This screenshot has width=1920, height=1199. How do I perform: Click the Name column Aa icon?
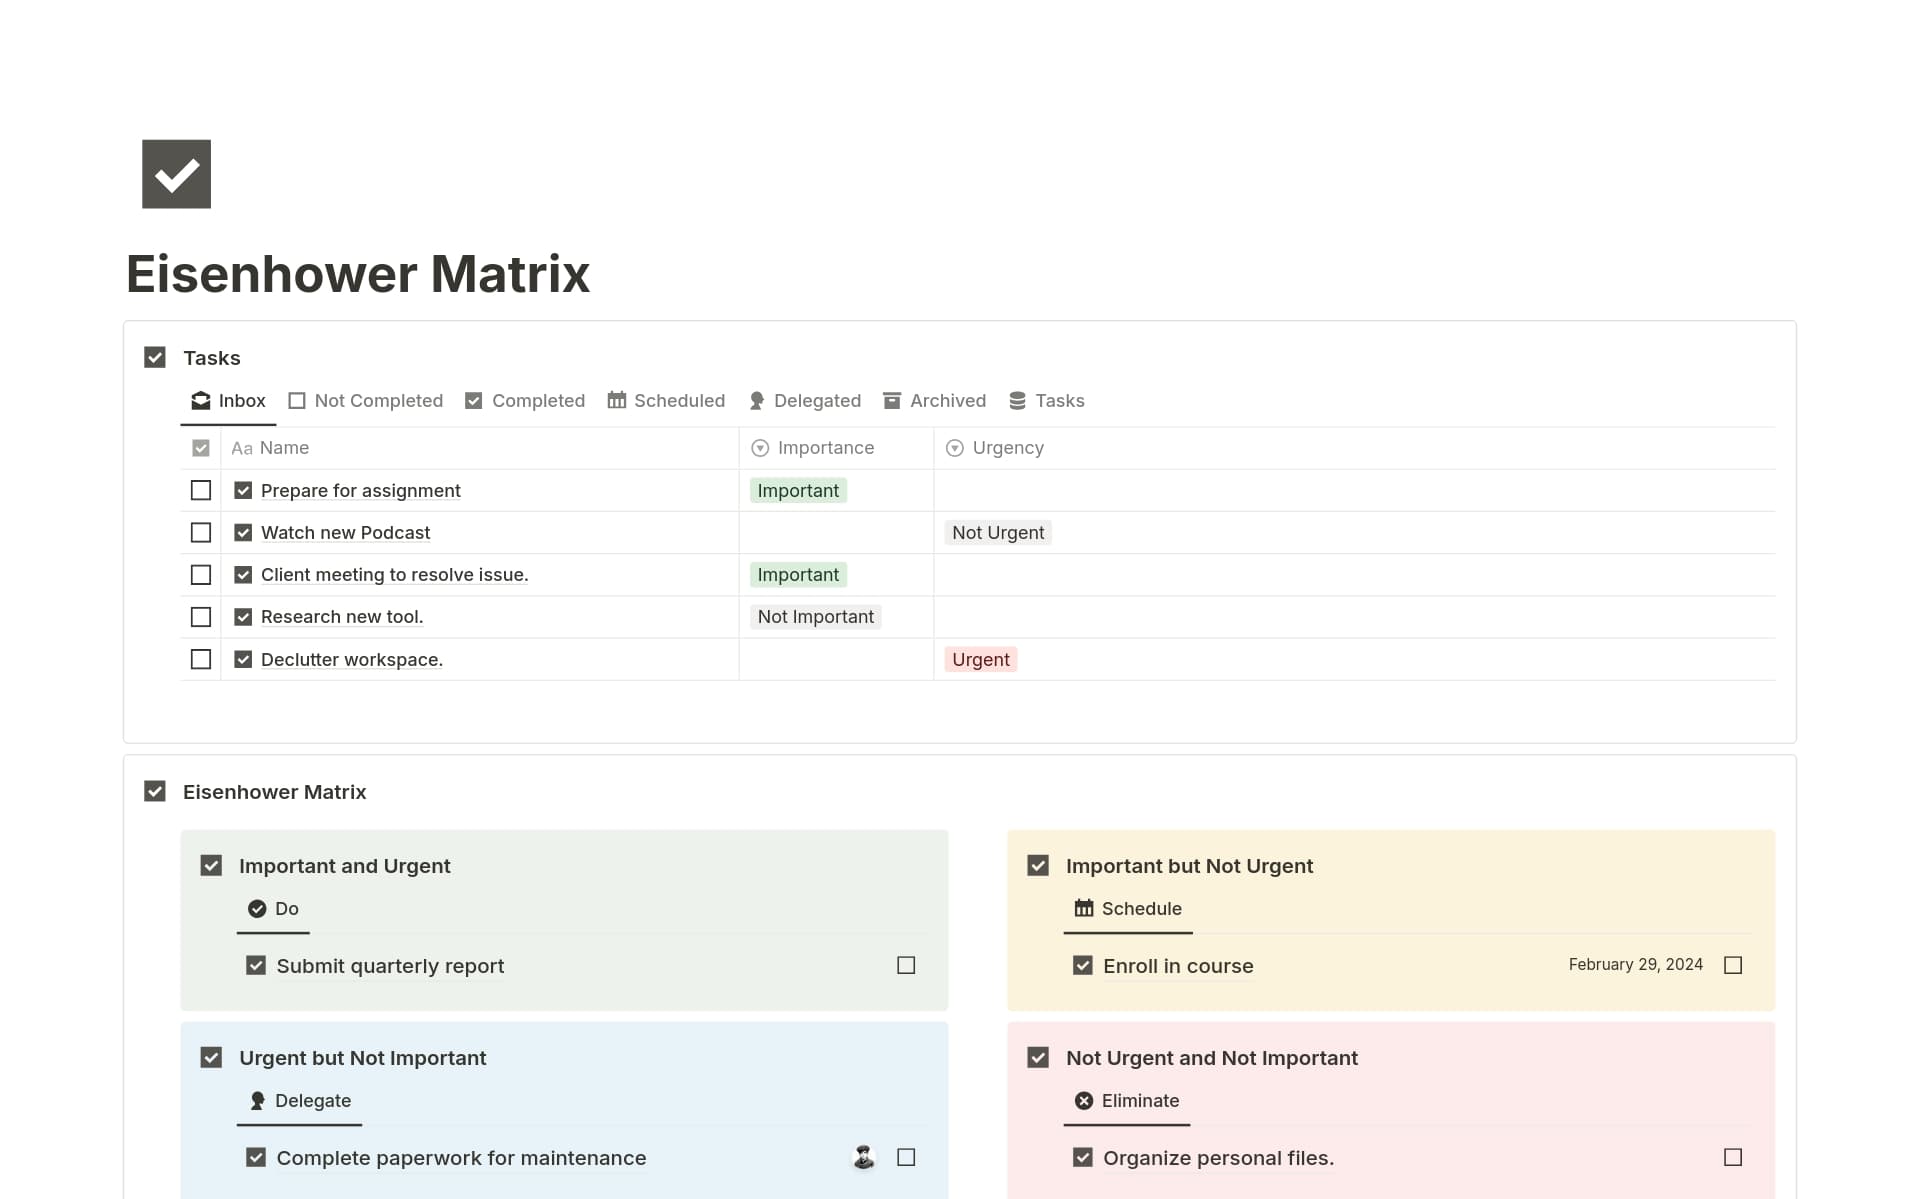242,448
